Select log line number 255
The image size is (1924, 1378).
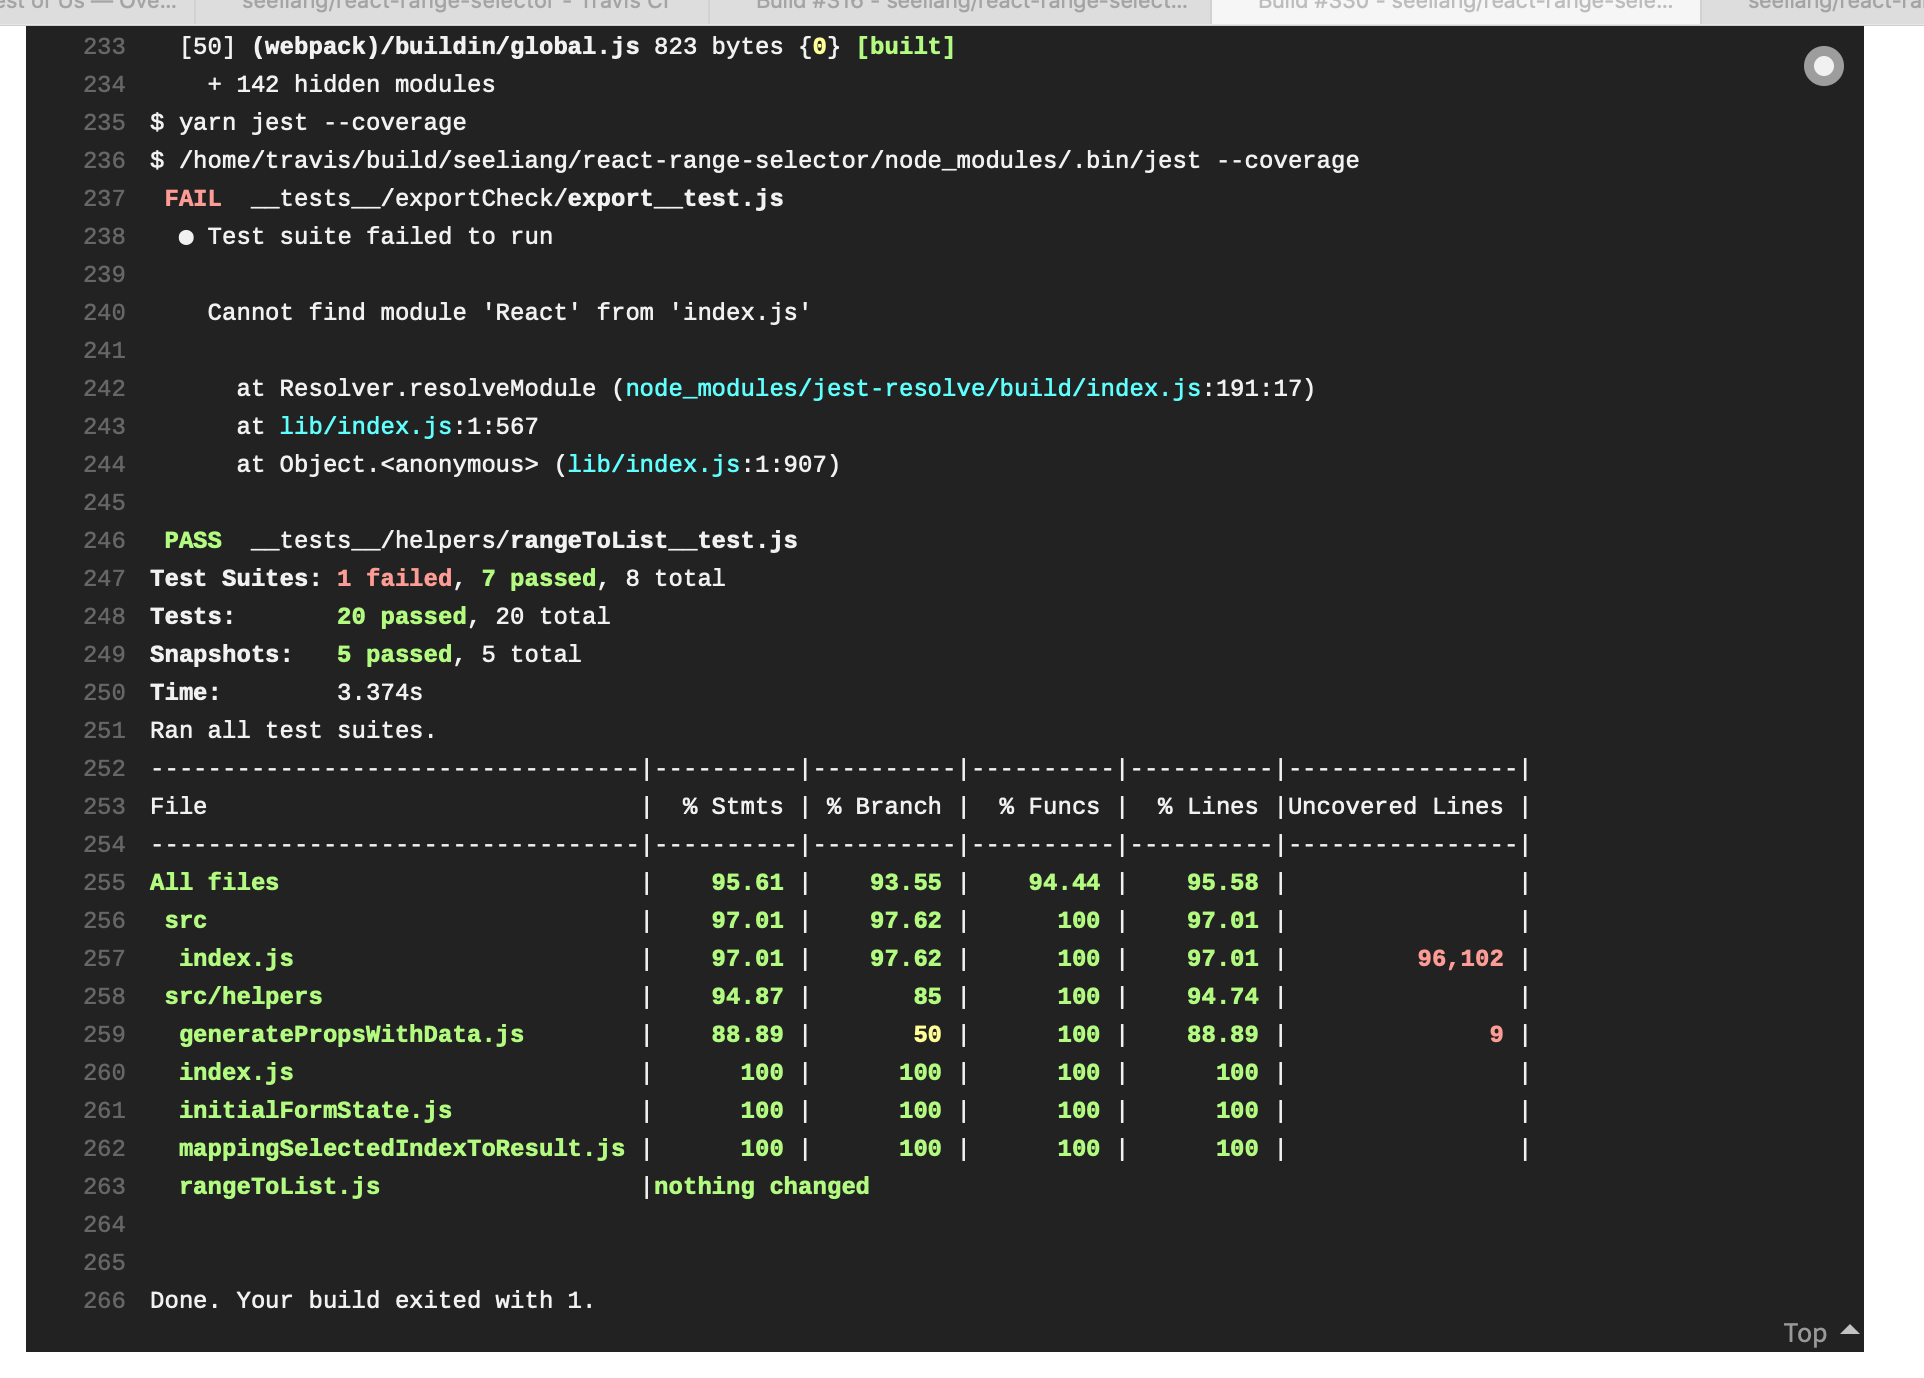tap(104, 883)
